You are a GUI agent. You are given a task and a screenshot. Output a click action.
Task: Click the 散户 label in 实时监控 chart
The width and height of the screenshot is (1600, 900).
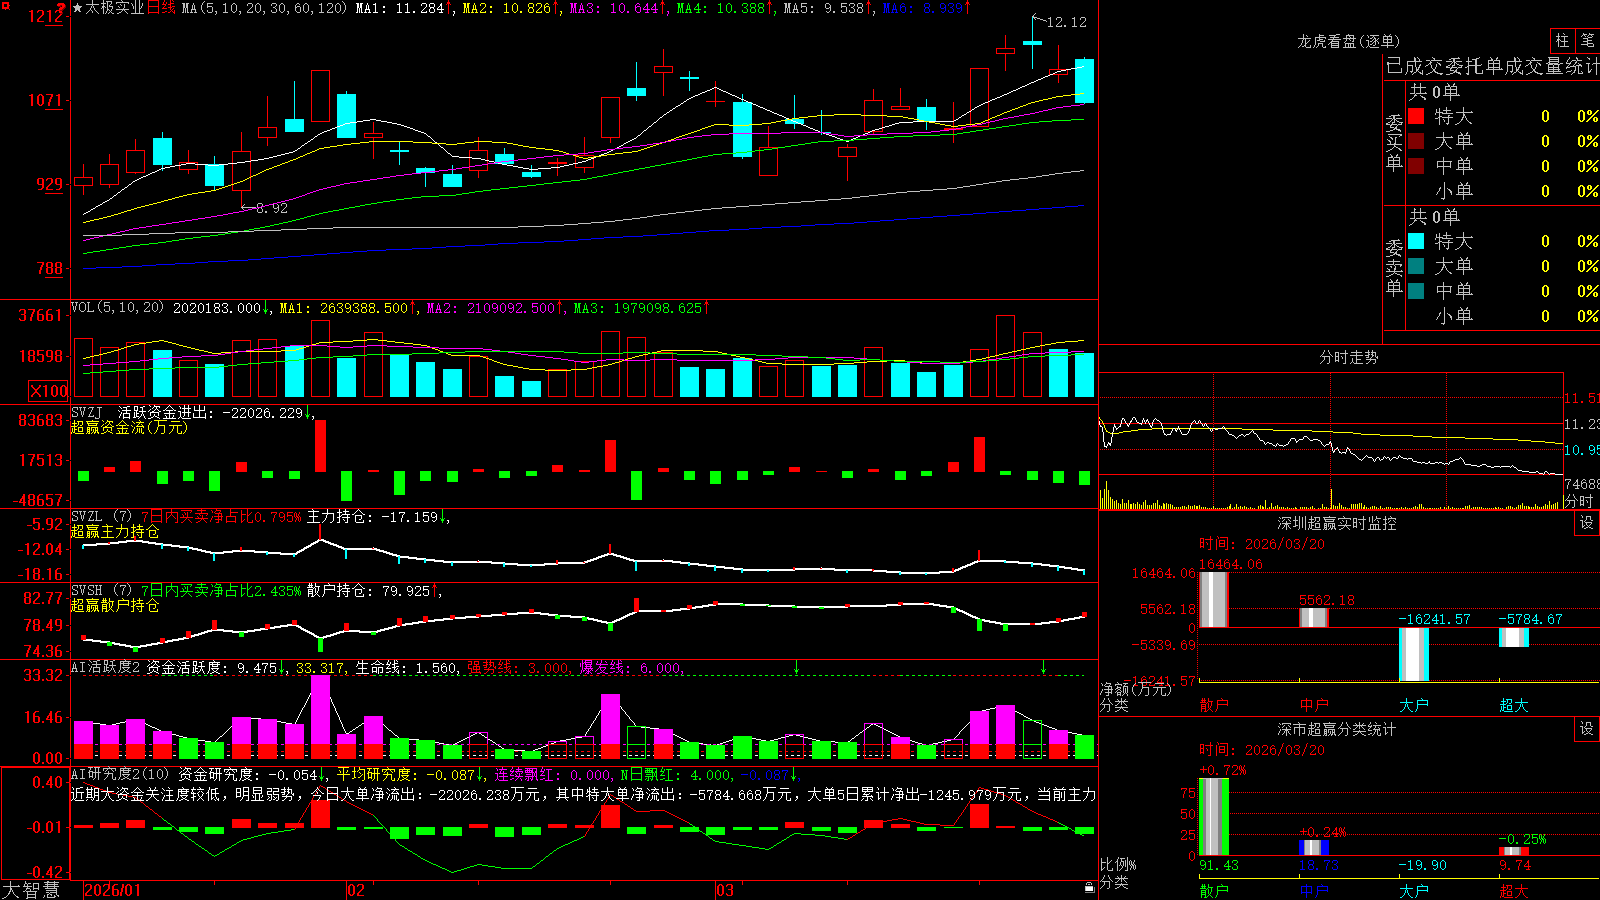(x=1214, y=705)
